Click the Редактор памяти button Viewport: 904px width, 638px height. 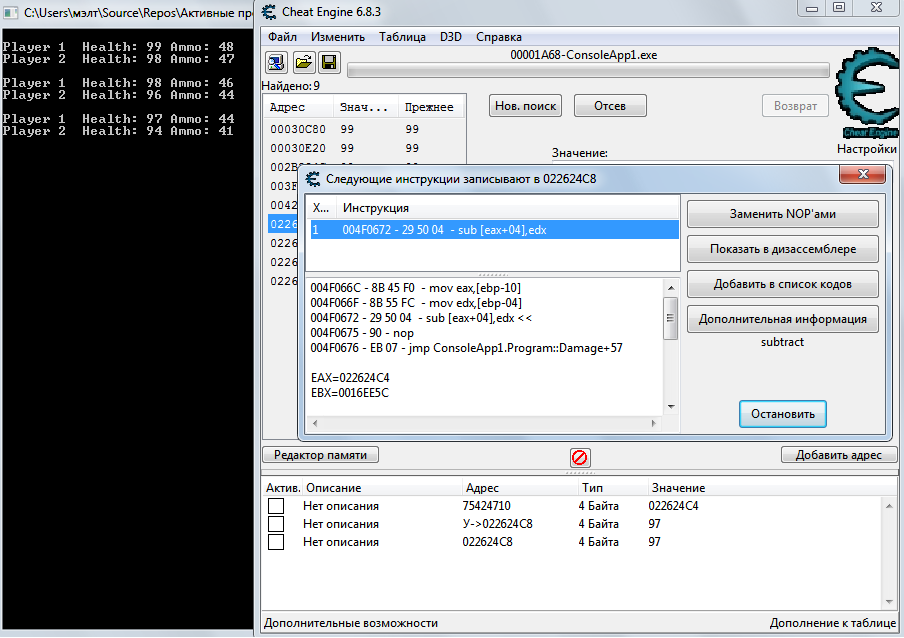coord(320,455)
